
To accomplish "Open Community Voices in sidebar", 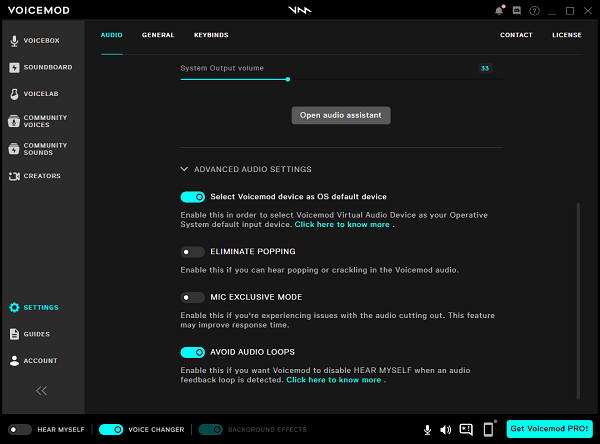I will pos(38,121).
